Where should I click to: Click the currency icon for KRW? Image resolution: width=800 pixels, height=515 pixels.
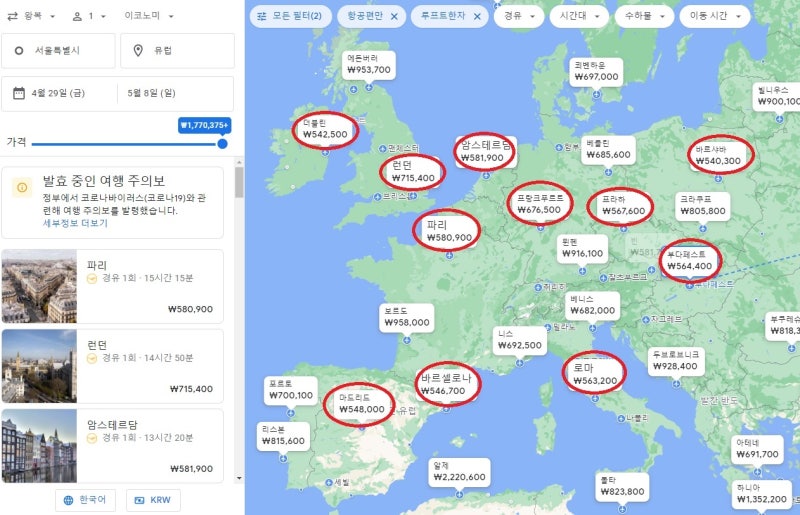[138, 499]
